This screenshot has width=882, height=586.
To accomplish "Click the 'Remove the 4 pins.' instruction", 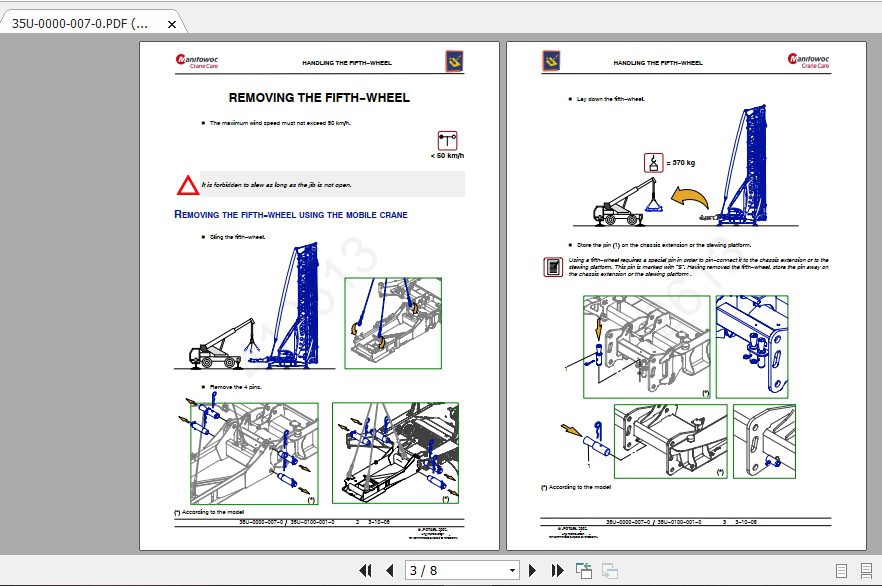I will pyautogui.click(x=236, y=387).
